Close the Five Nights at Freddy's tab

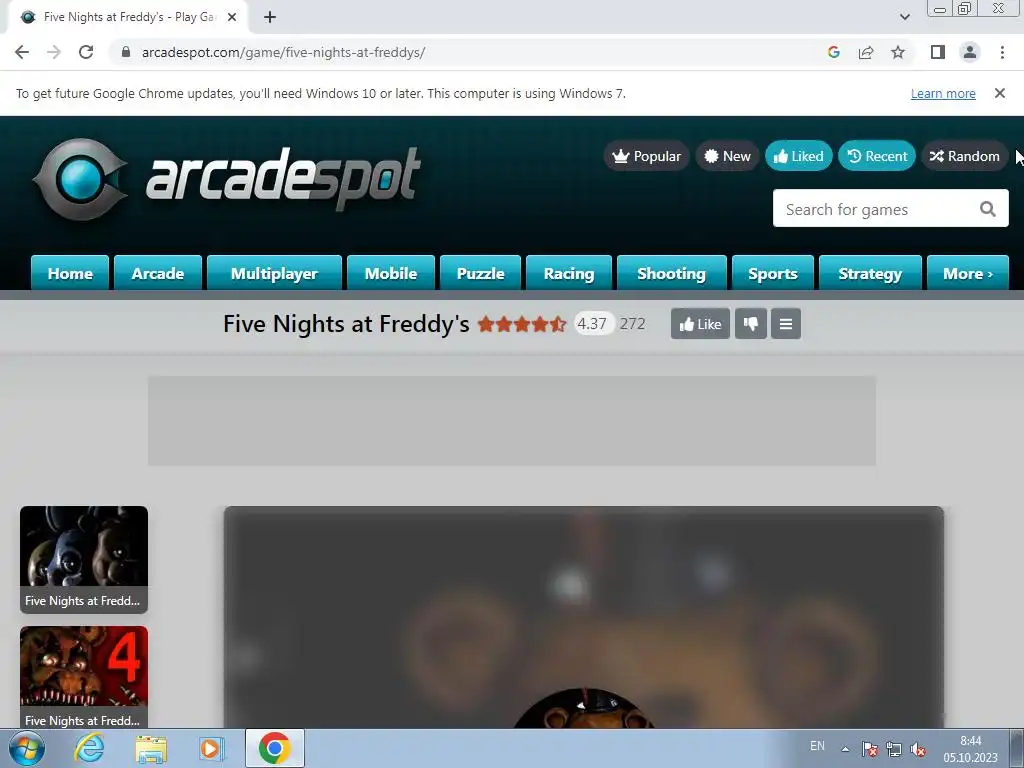click(x=232, y=17)
